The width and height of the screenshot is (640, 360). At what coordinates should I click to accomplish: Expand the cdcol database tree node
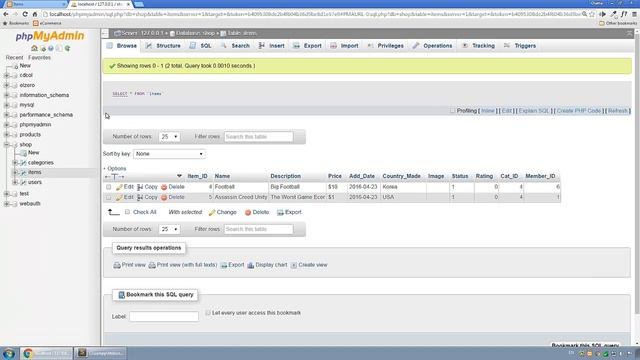click(x=7, y=76)
